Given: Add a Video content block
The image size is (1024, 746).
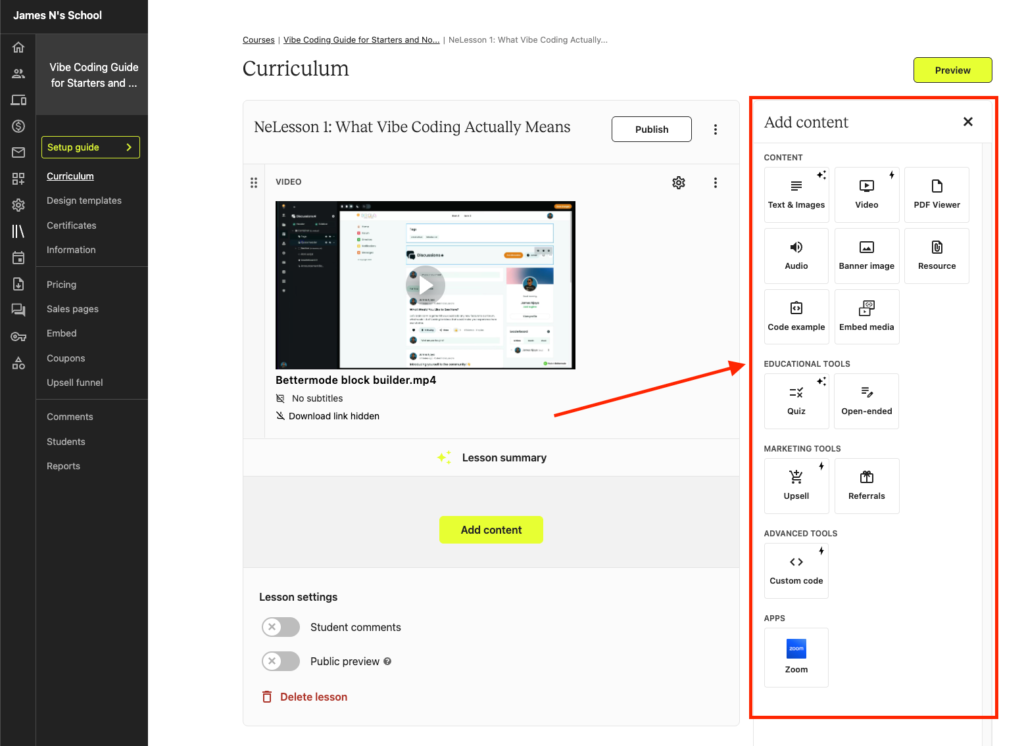Looking at the screenshot, I should (866, 194).
